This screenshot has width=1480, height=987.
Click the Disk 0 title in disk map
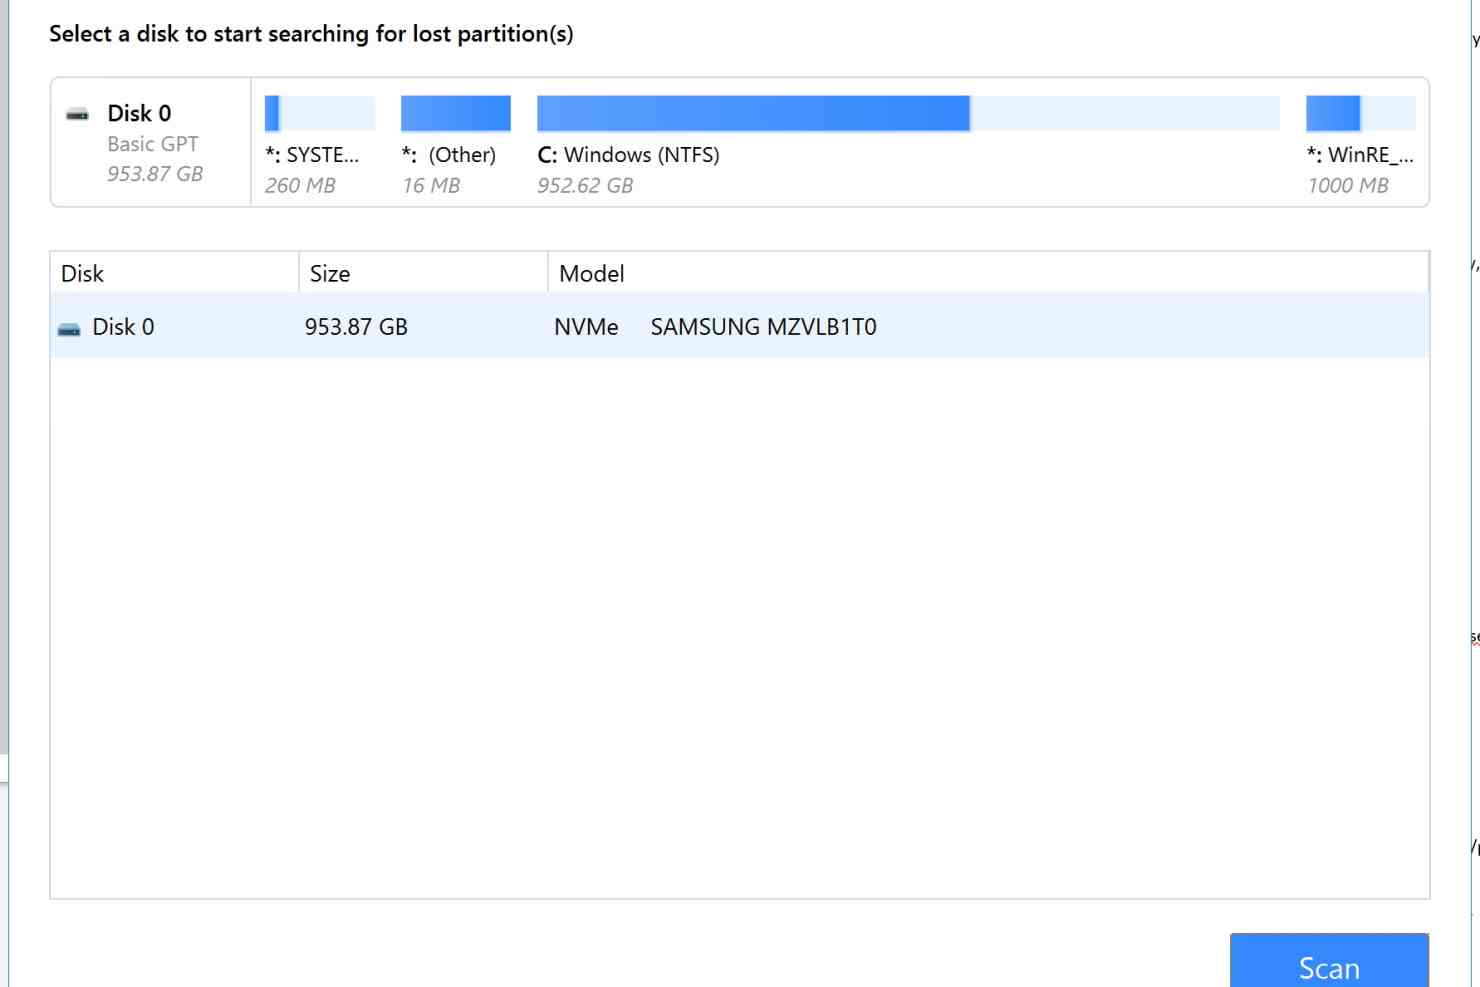pyautogui.click(x=139, y=113)
